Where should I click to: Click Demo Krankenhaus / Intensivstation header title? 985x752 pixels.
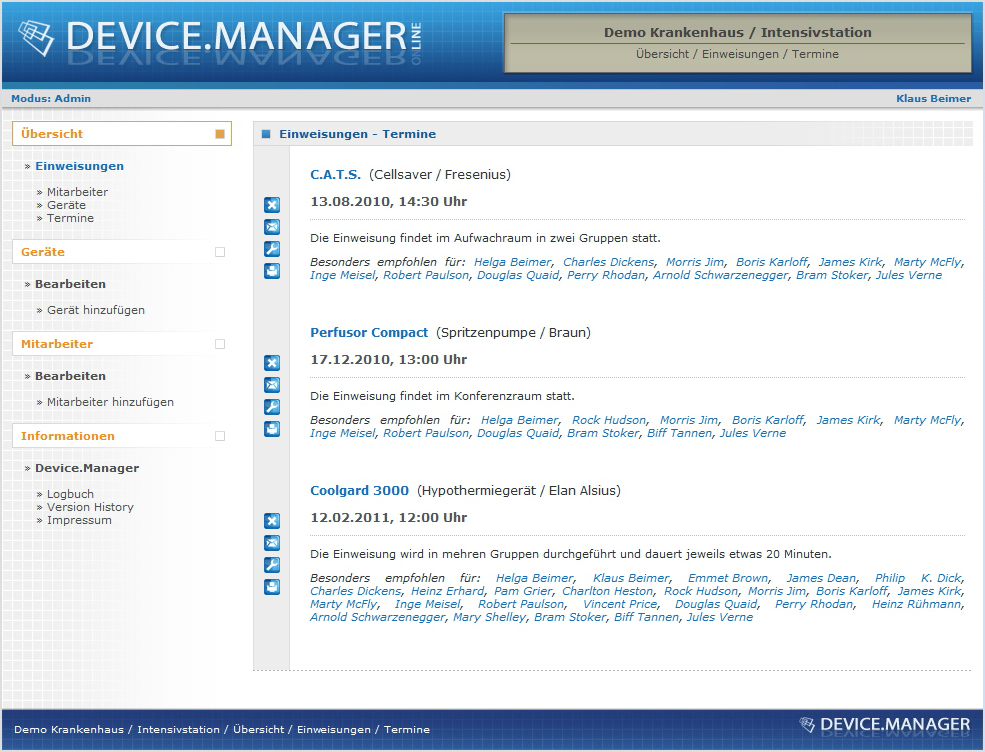point(737,32)
